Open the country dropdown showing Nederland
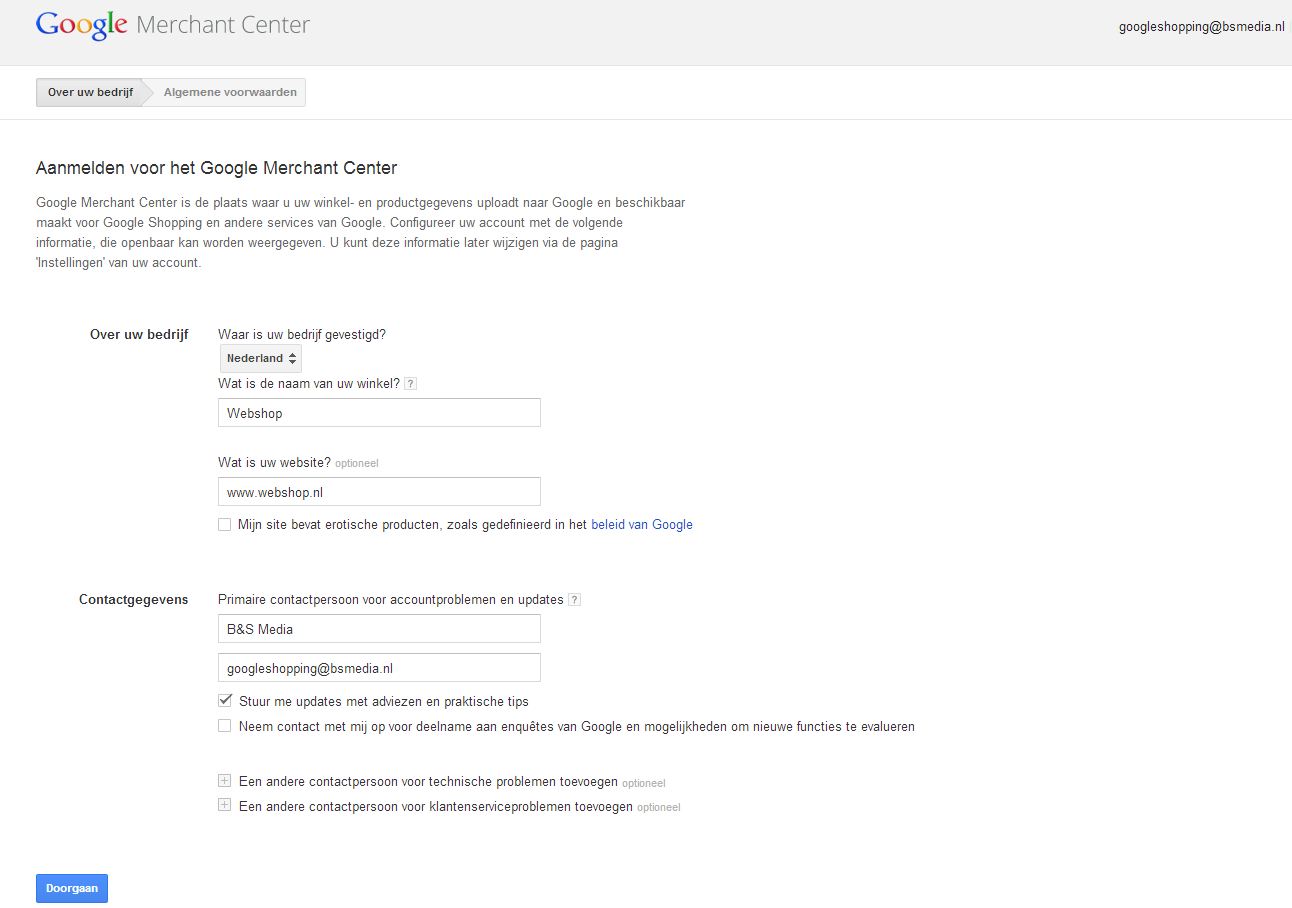This screenshot has height=908, width=1292. (260, 358)
